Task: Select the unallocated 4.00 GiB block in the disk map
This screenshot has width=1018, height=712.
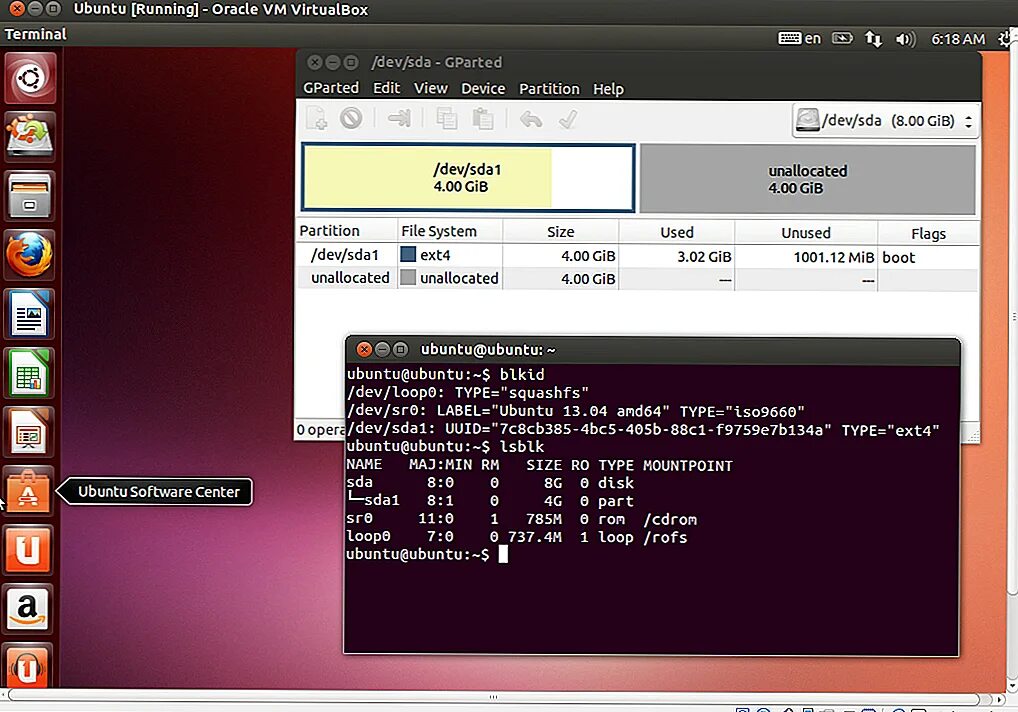Action: 808,179
